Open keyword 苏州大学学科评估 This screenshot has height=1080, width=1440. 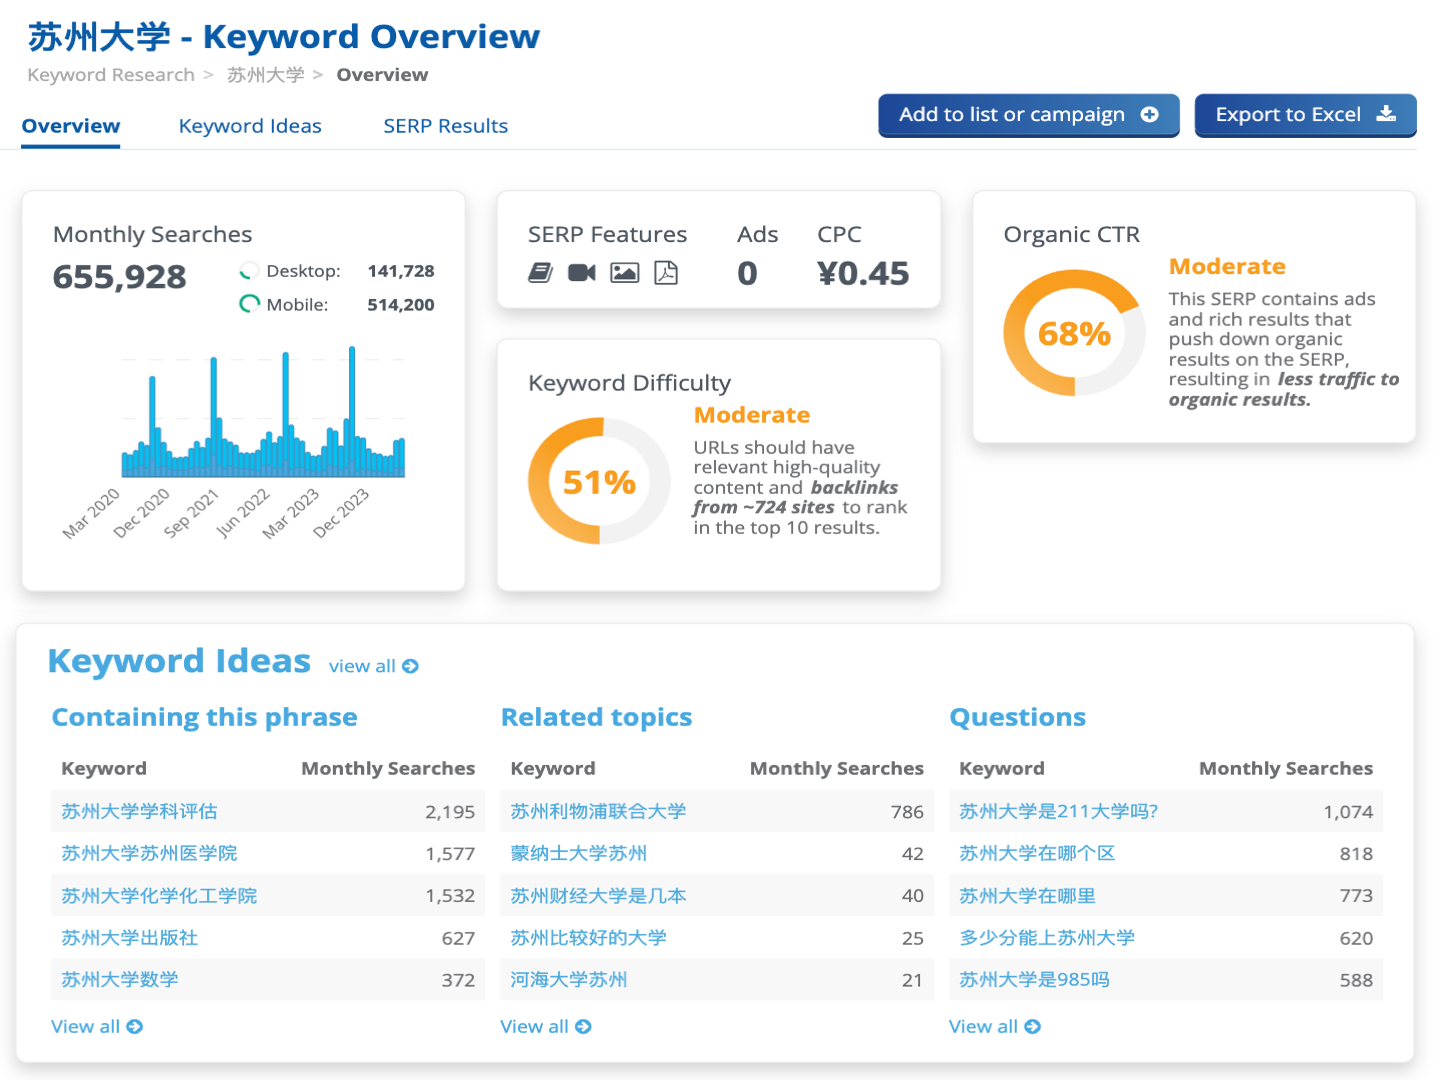[140, 812]
